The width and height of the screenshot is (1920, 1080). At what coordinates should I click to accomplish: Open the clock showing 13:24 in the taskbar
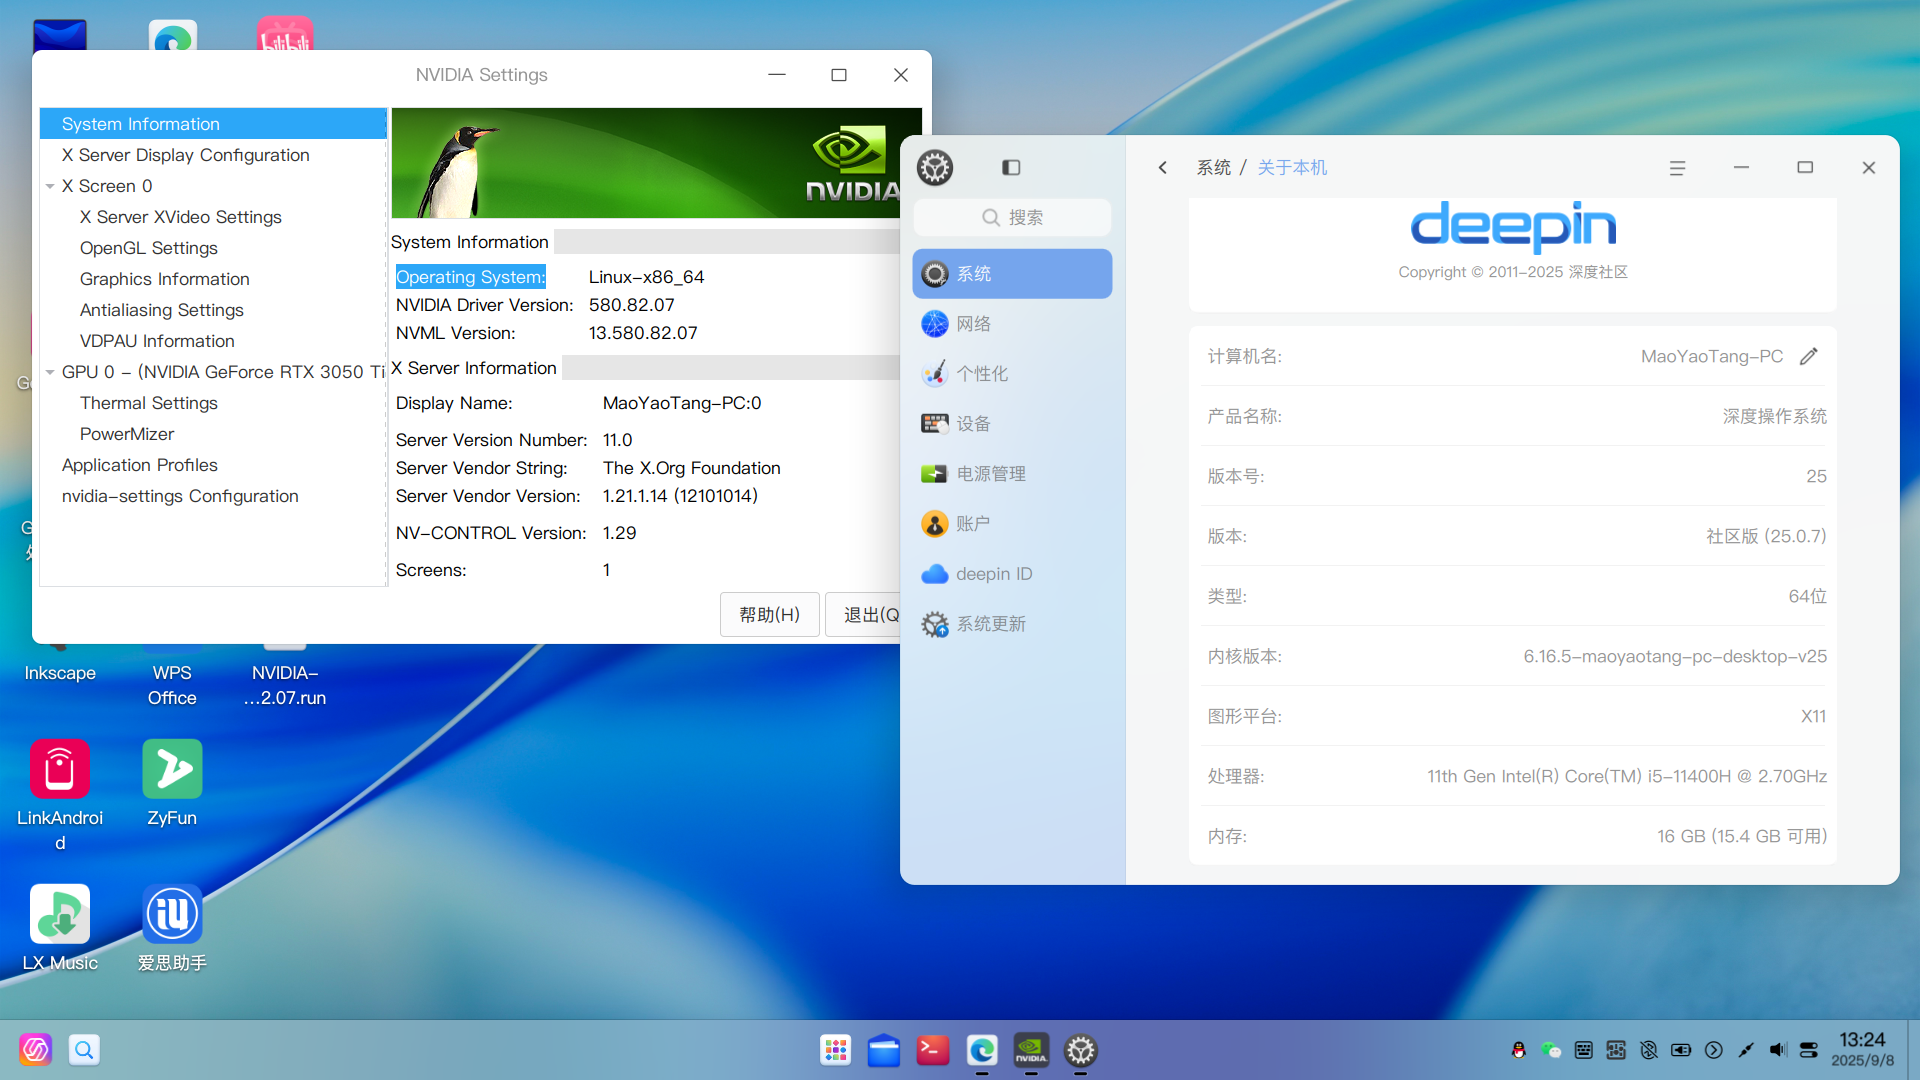point(1862,1049)
